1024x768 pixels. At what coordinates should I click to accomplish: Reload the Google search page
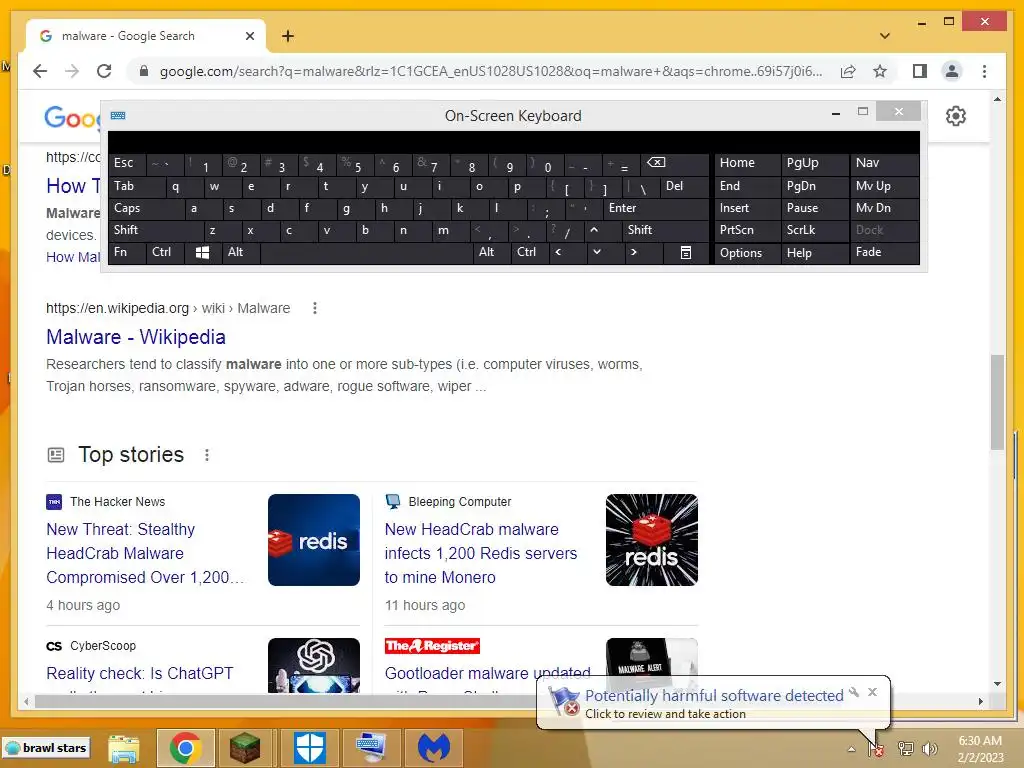coord(104,71)
